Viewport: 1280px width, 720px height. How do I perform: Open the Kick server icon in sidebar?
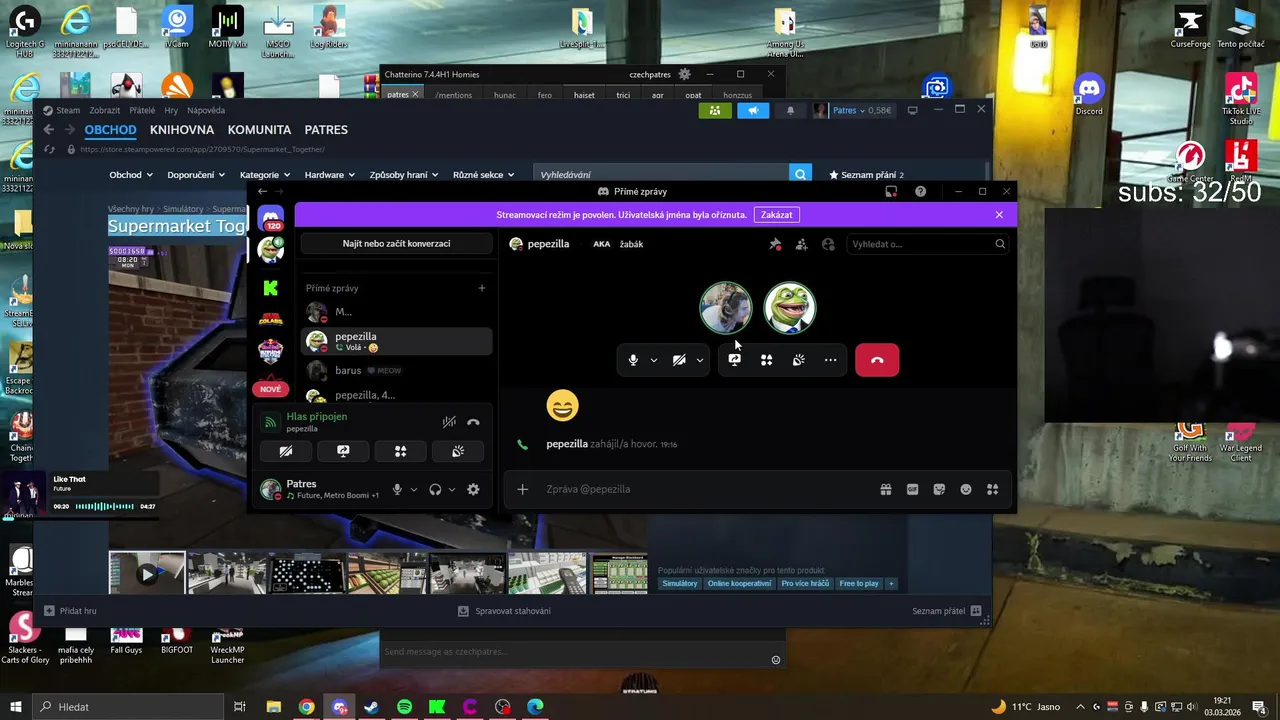[x=270, y=287]
